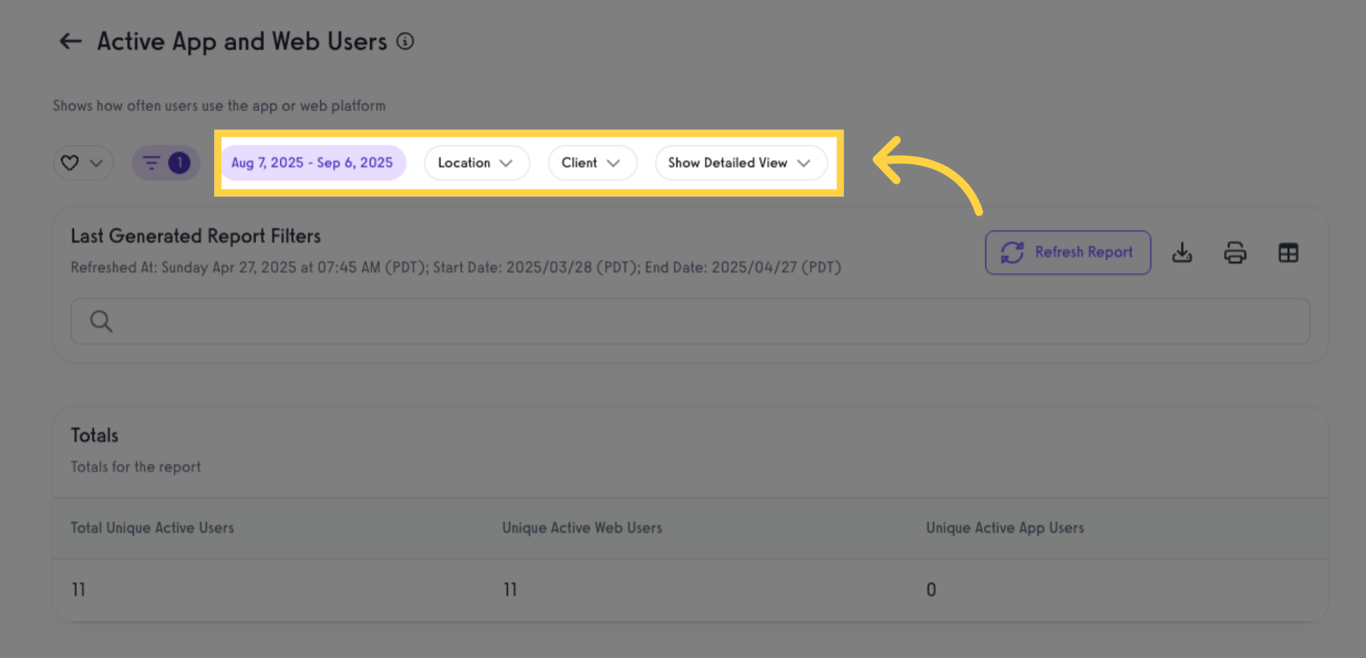The image size is (1366, 658).
Task: Open the Client filter dropdown
Action: pyautogui.click(x=591, y=163)
